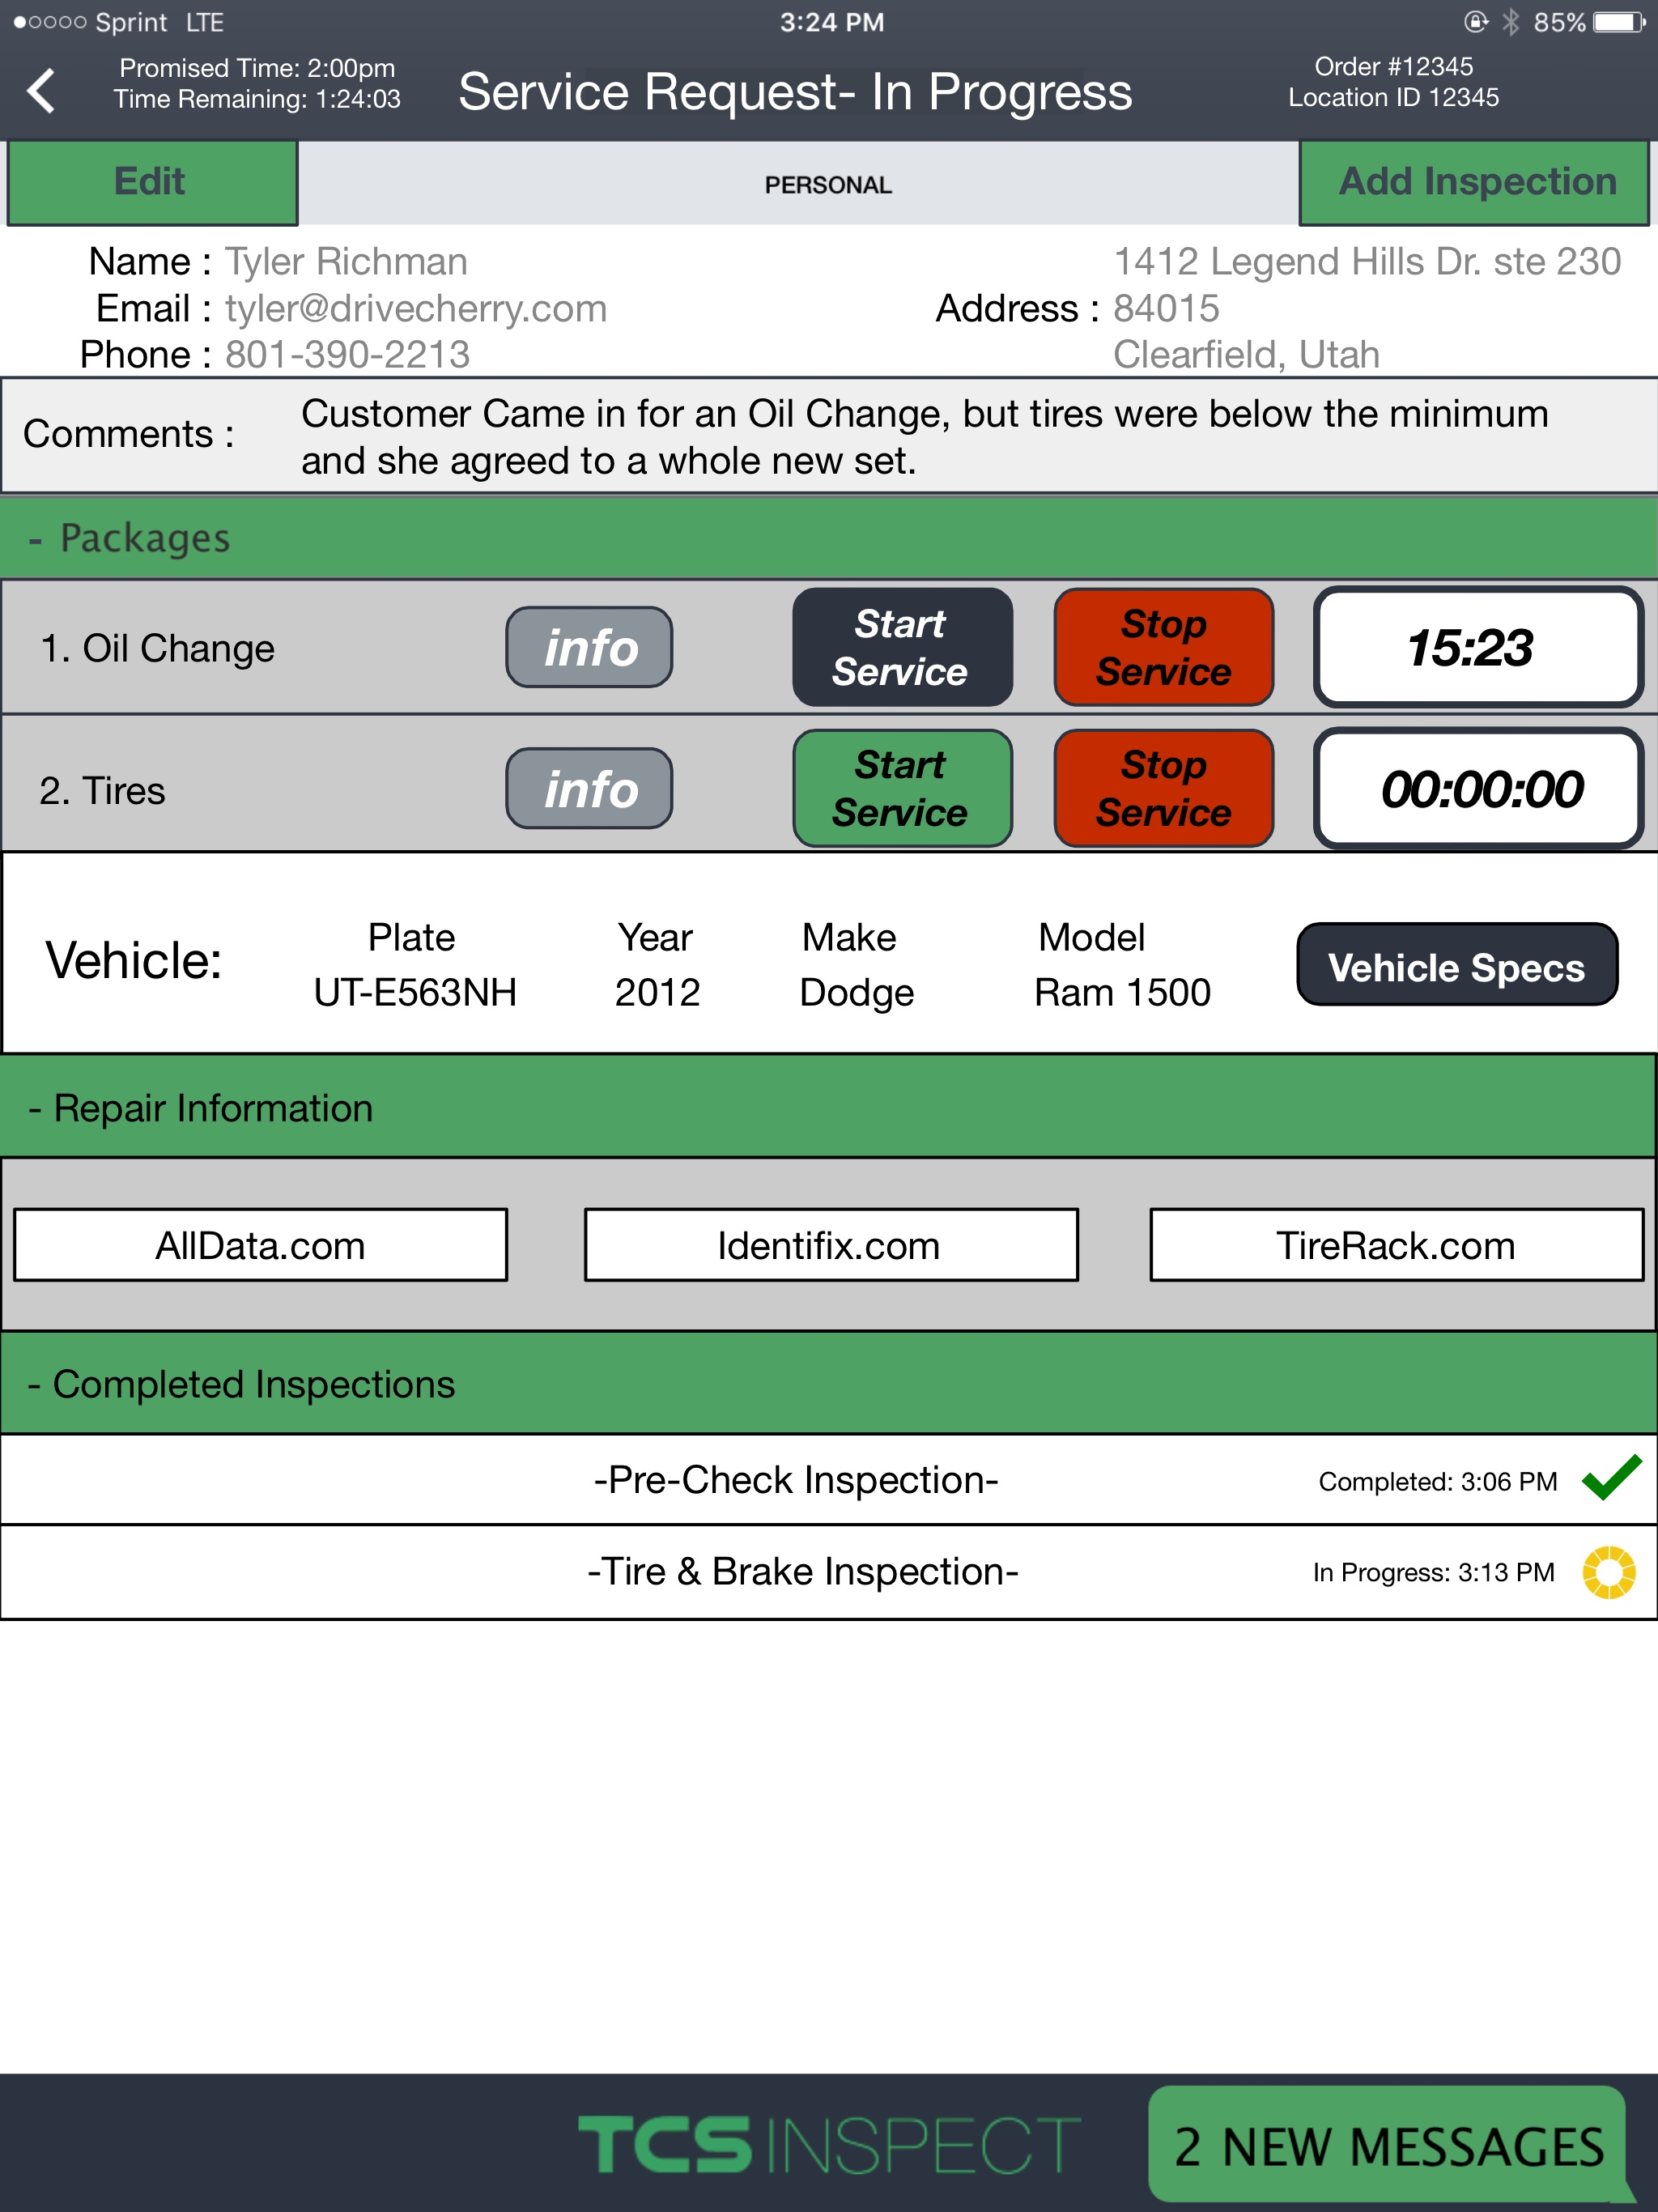Stop service for Tires
Viewport: 1658px width, 2212px height.
tap(1163, 788)
